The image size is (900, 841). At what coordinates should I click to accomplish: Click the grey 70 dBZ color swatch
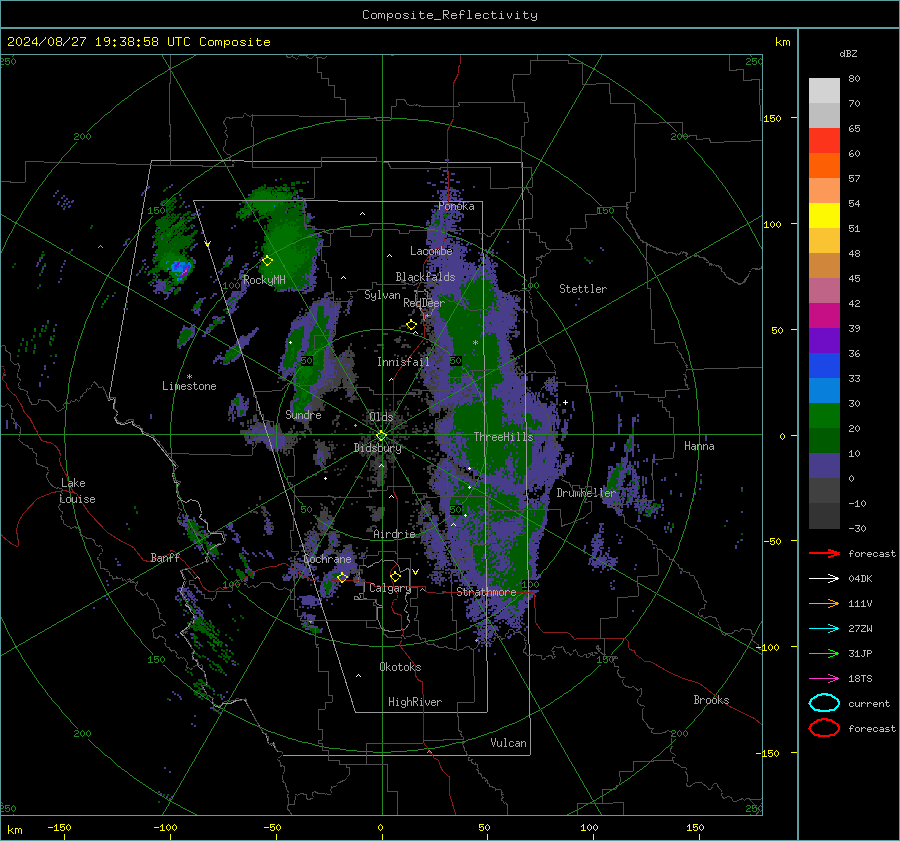824,115
